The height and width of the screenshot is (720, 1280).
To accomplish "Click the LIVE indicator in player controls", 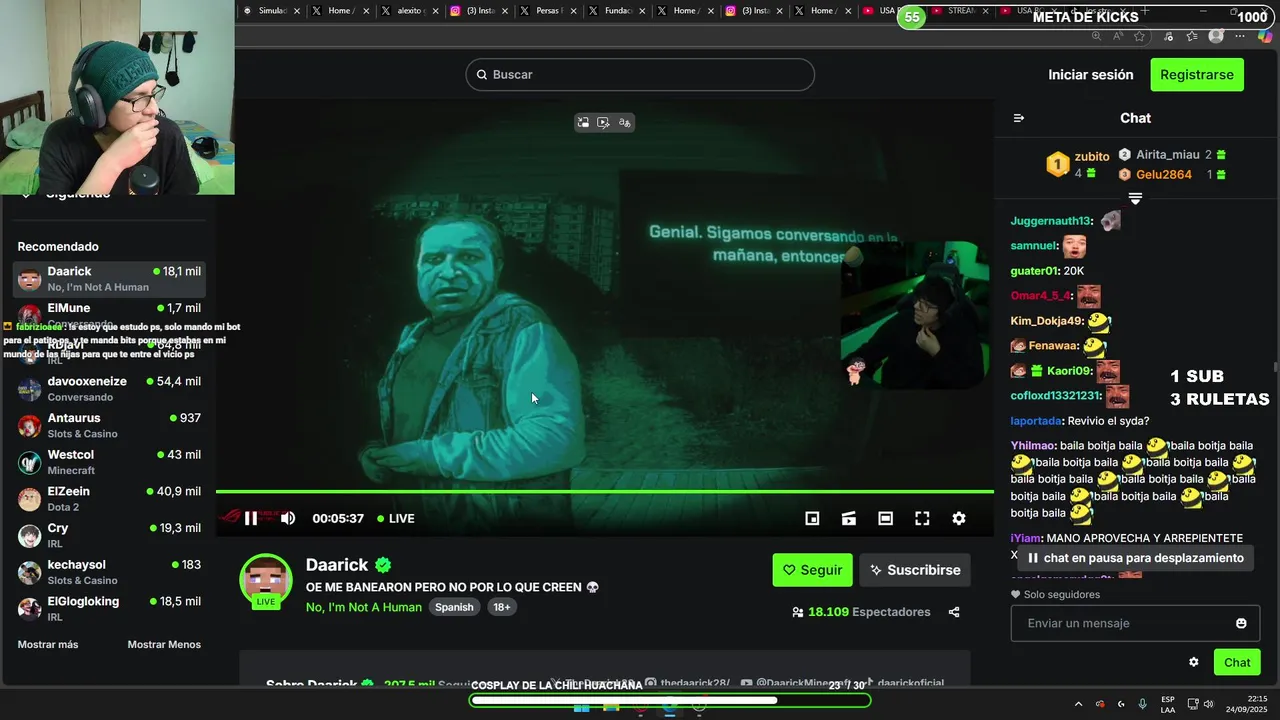I will [x=396, y=518].
